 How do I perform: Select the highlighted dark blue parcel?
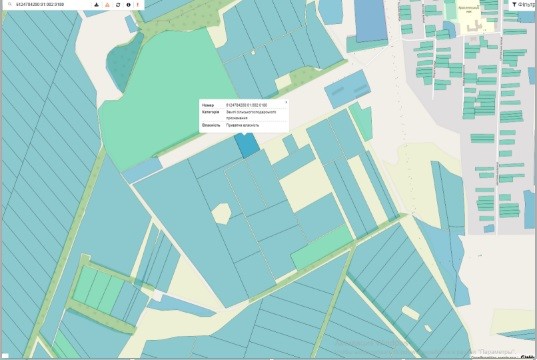pyautogui.click(x=247, y=145)
